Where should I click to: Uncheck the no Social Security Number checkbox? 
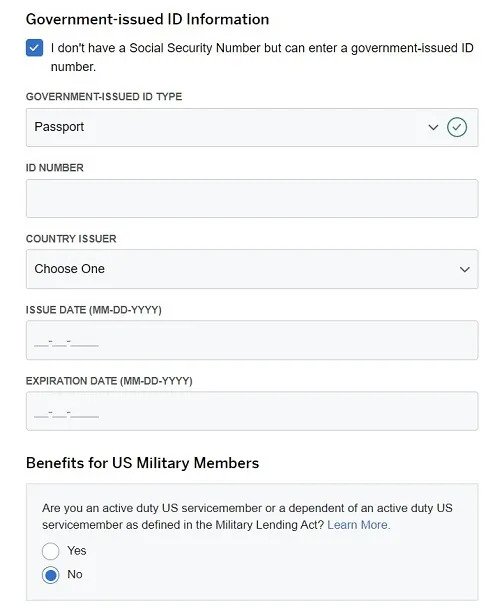click(x=34, y=48)
